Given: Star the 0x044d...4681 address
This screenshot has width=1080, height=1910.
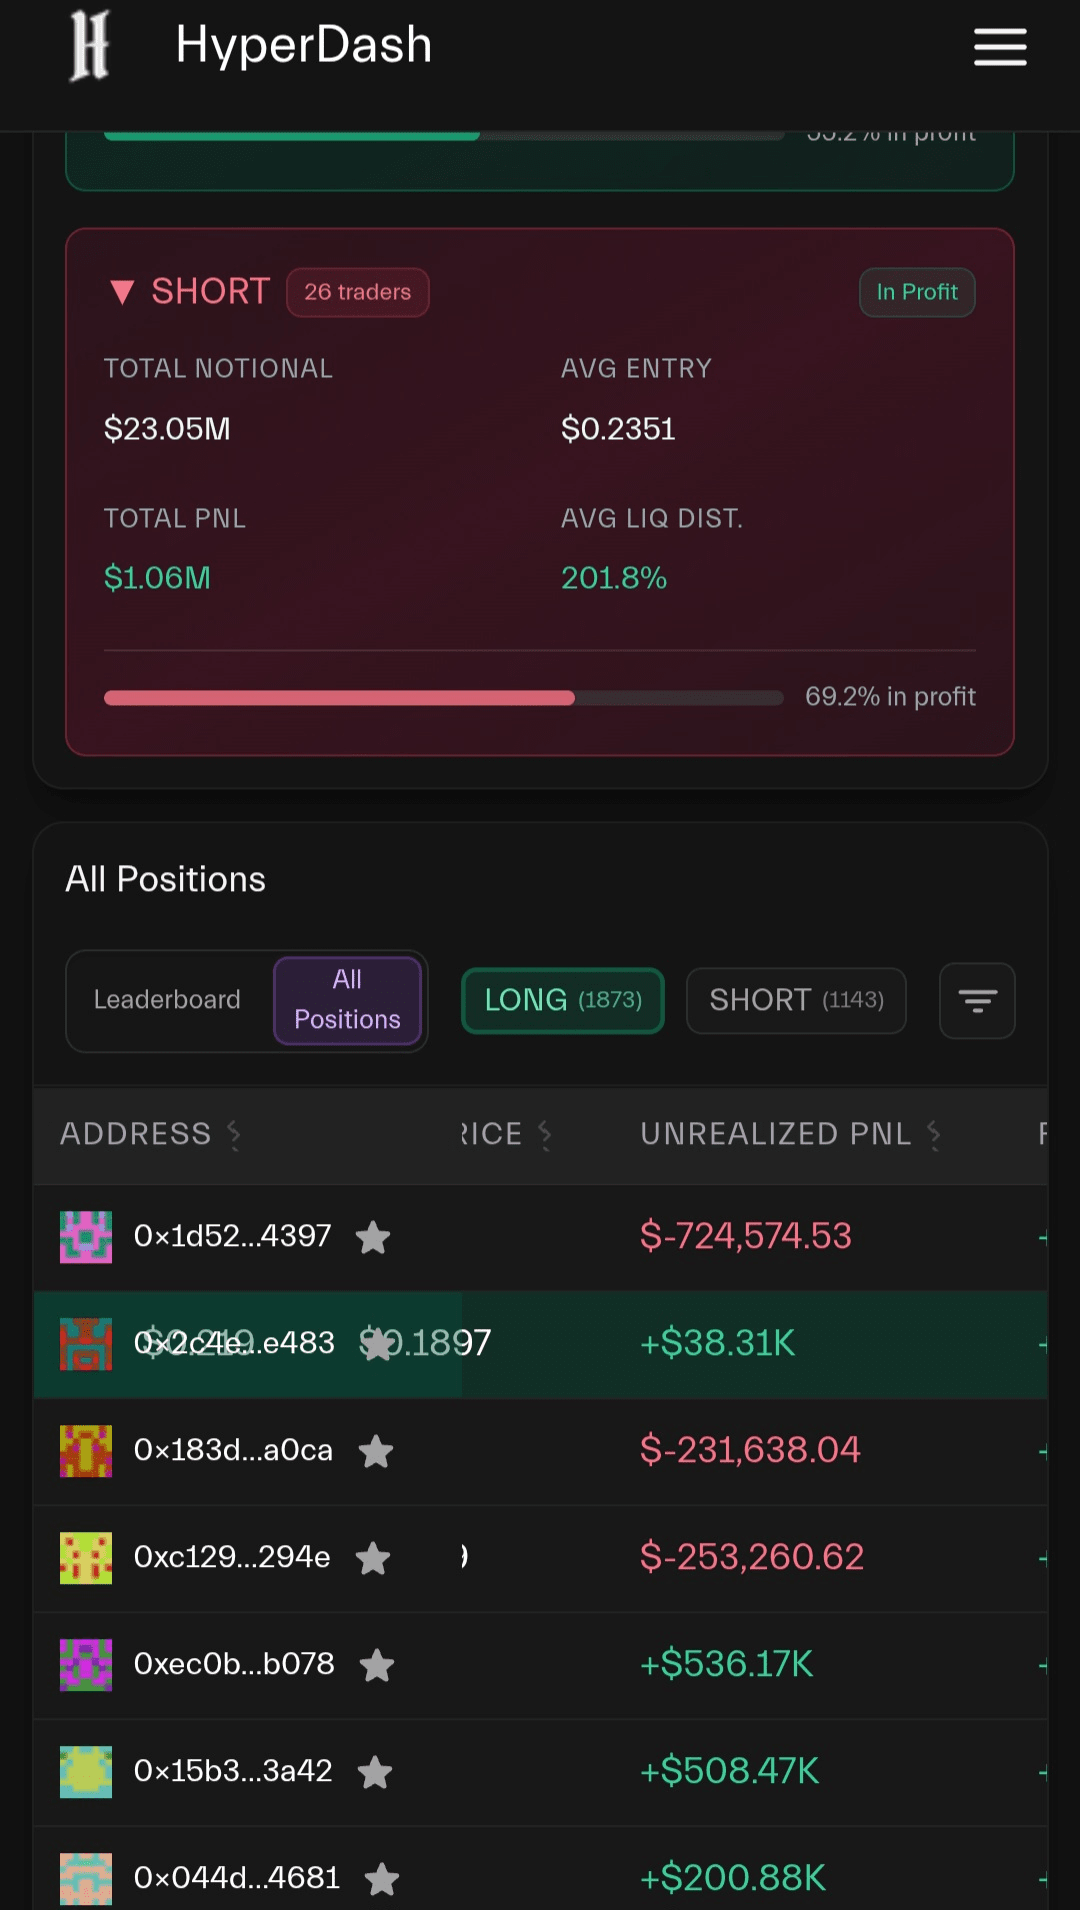Looking at the screenshot, I should (x=382, y=1879).
